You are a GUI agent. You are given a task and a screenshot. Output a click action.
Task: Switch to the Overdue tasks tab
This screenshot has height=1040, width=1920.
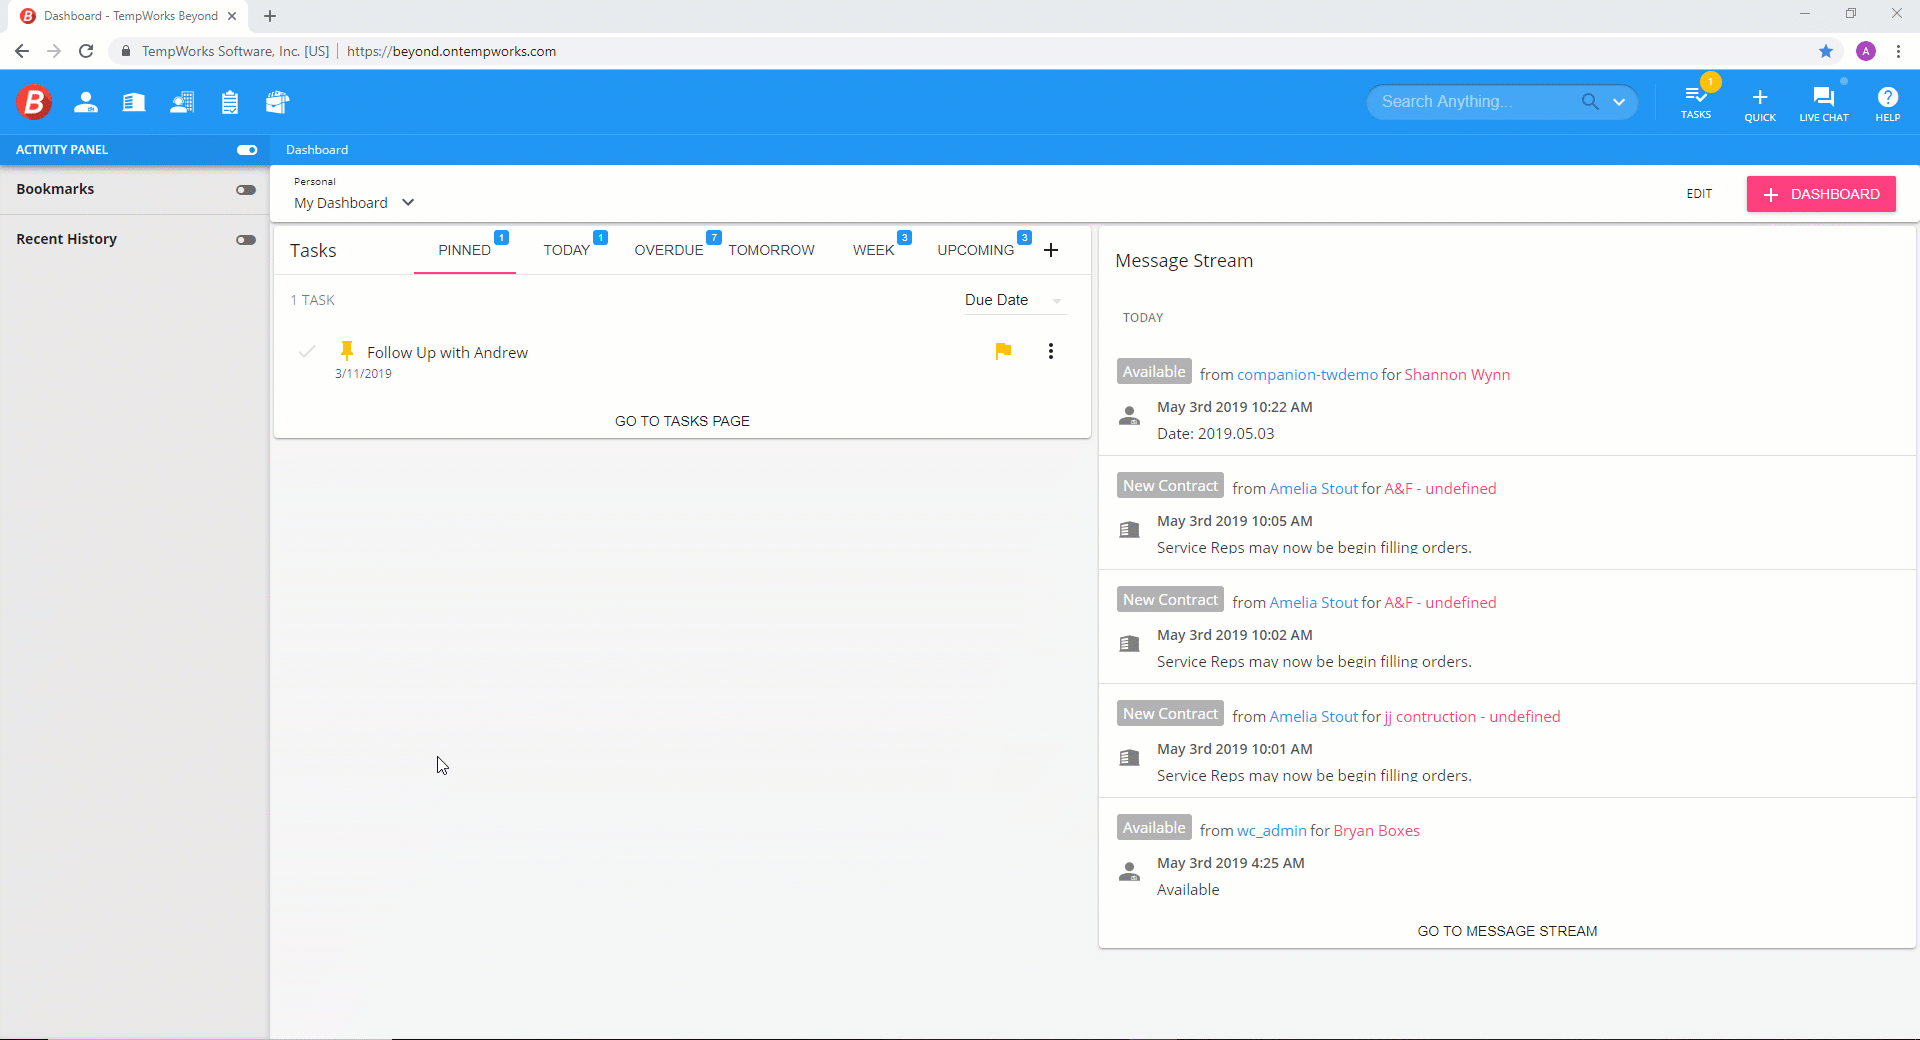[x=669, y=250]
